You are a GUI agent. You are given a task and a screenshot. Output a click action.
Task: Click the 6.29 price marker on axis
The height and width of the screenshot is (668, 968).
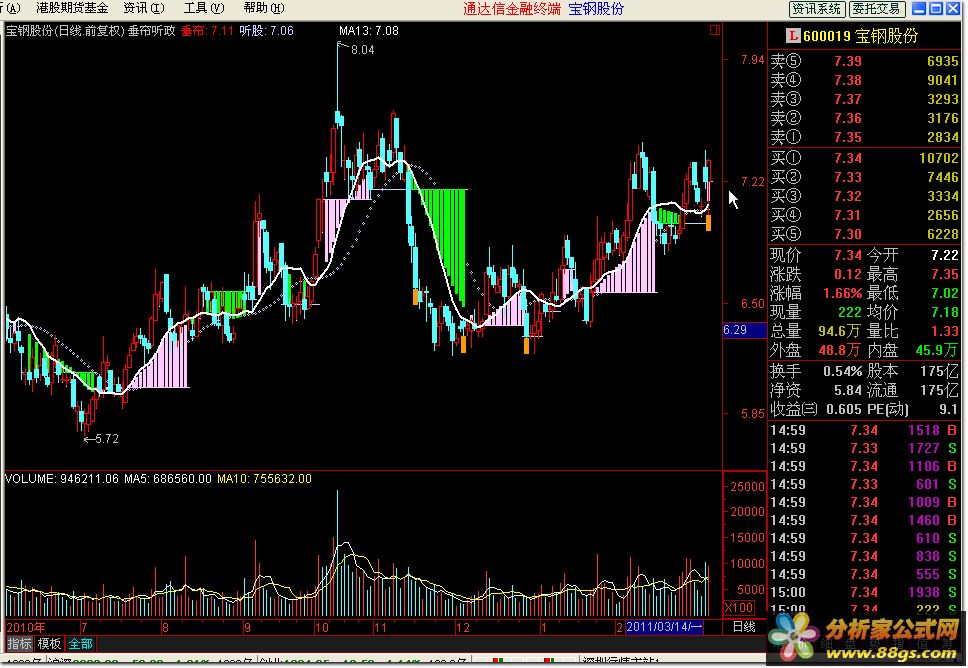pos(744,330)
